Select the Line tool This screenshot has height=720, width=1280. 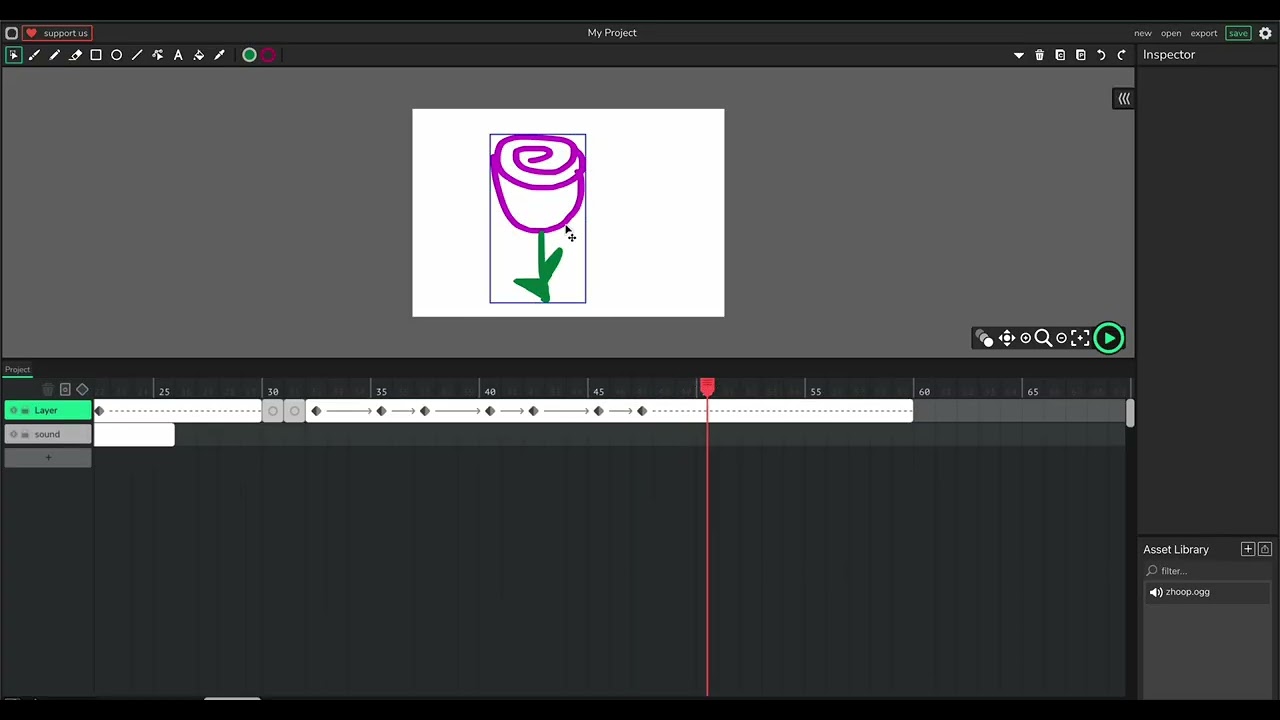tap(137, 55)
